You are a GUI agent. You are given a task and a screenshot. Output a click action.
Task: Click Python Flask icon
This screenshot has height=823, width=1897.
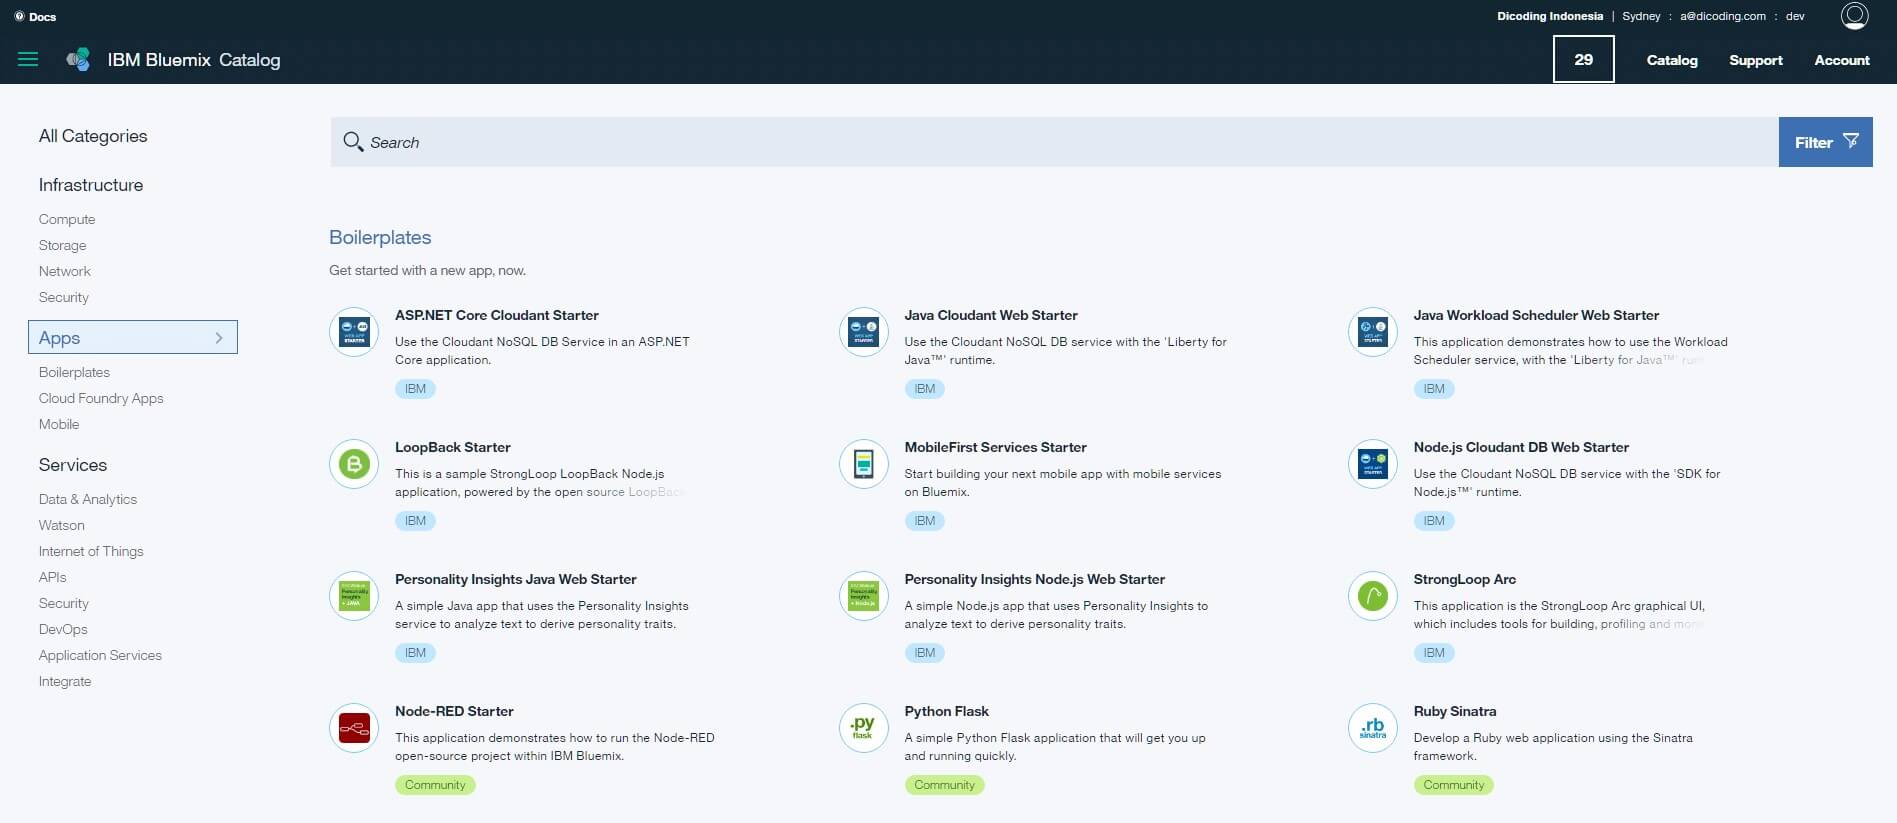[x=863, y=728]
